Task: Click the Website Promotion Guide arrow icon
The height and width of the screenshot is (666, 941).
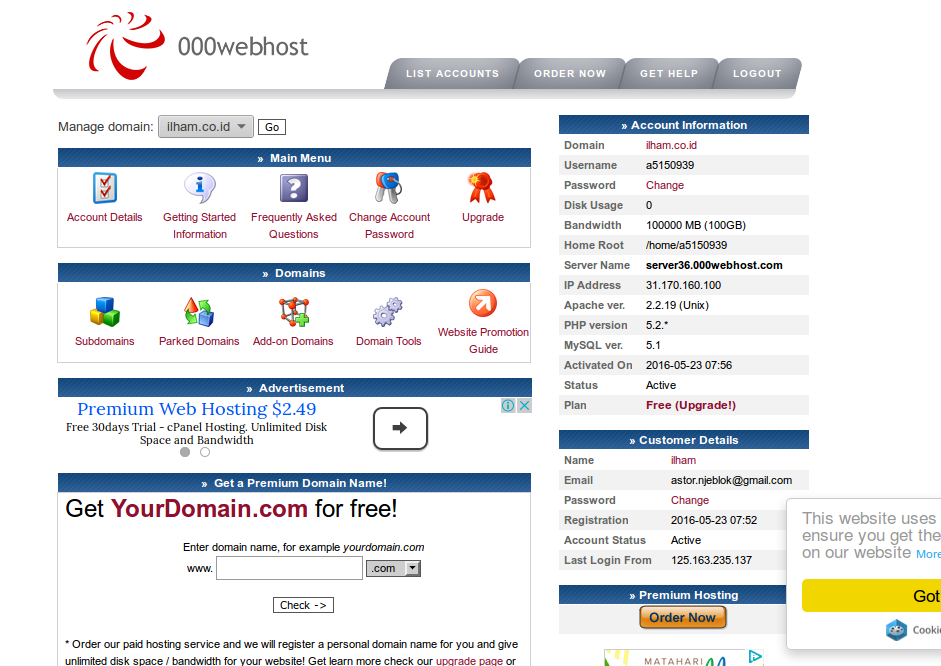Action: click(x=483, y=303)
